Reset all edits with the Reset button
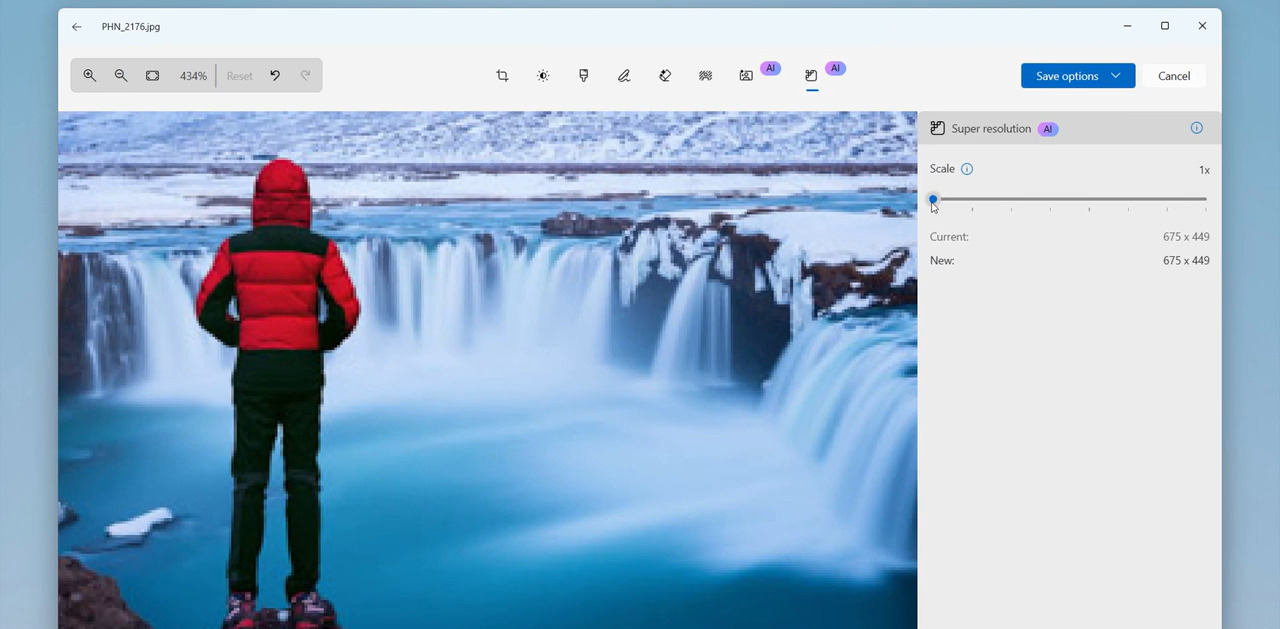 240,76
